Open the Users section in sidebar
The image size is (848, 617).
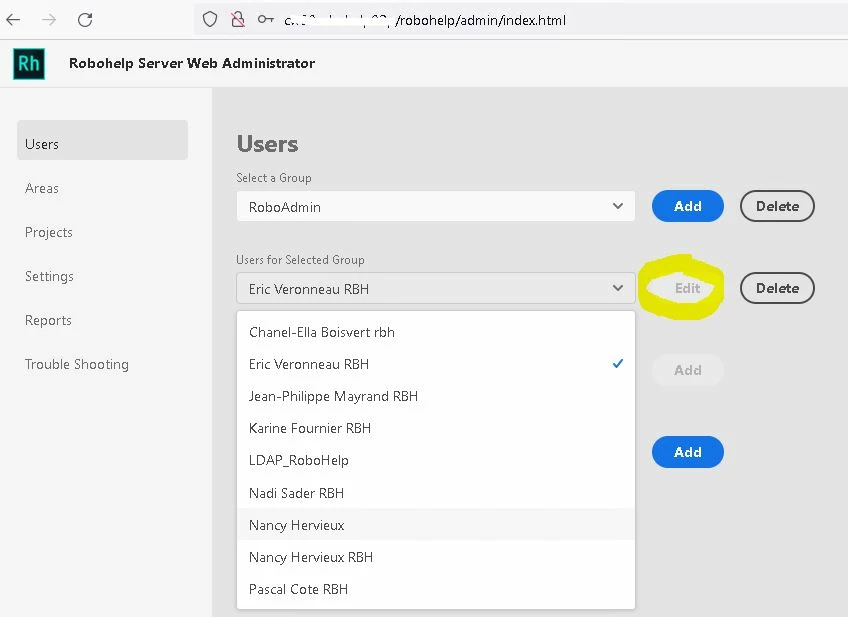coord(102,140)
